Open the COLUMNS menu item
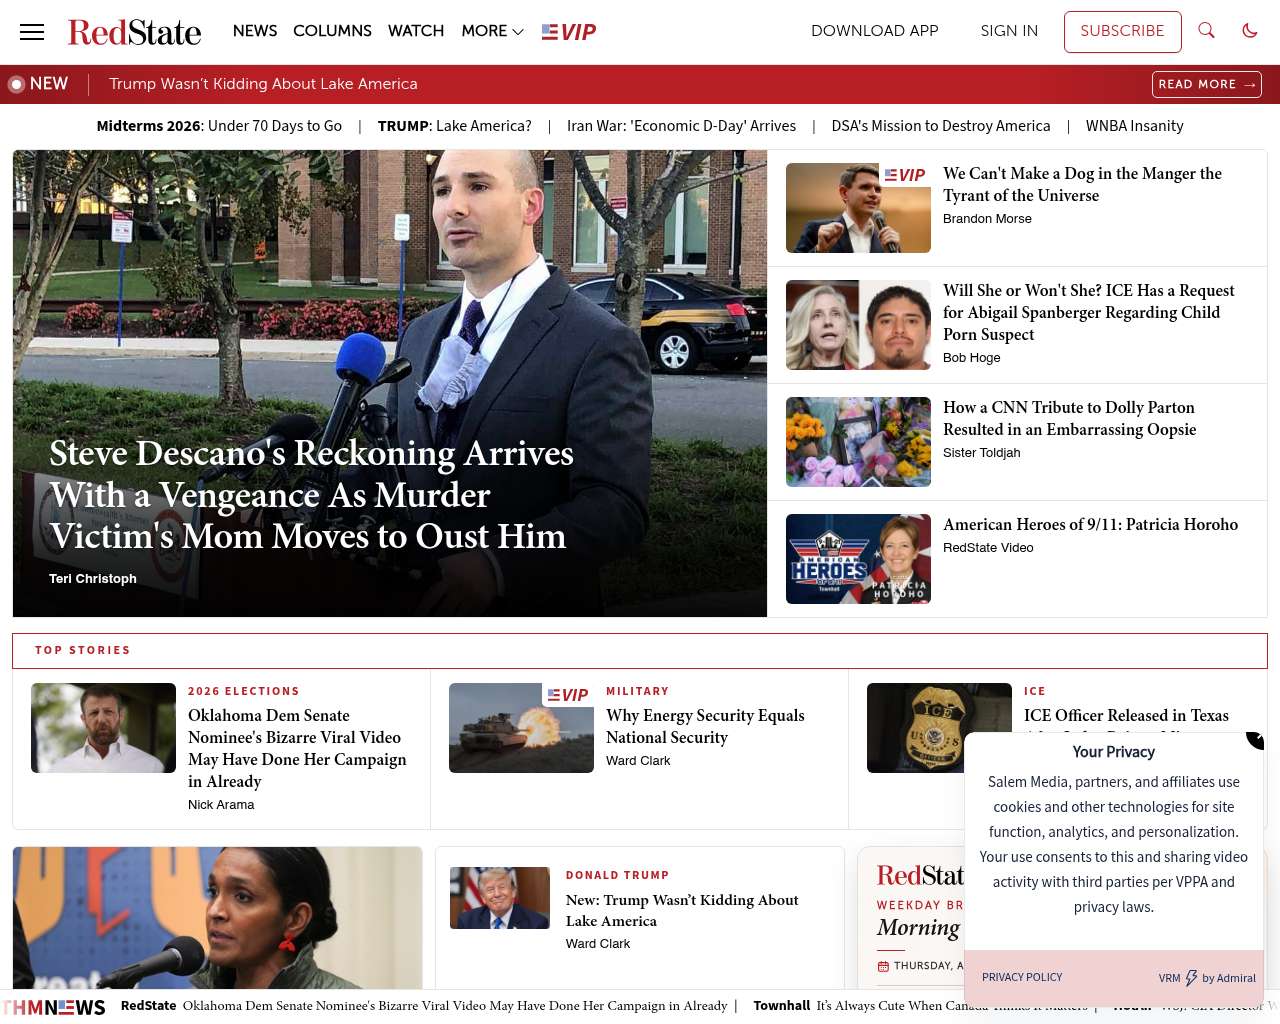The height and width of the screenshot is (1024, 1280). 332,31
